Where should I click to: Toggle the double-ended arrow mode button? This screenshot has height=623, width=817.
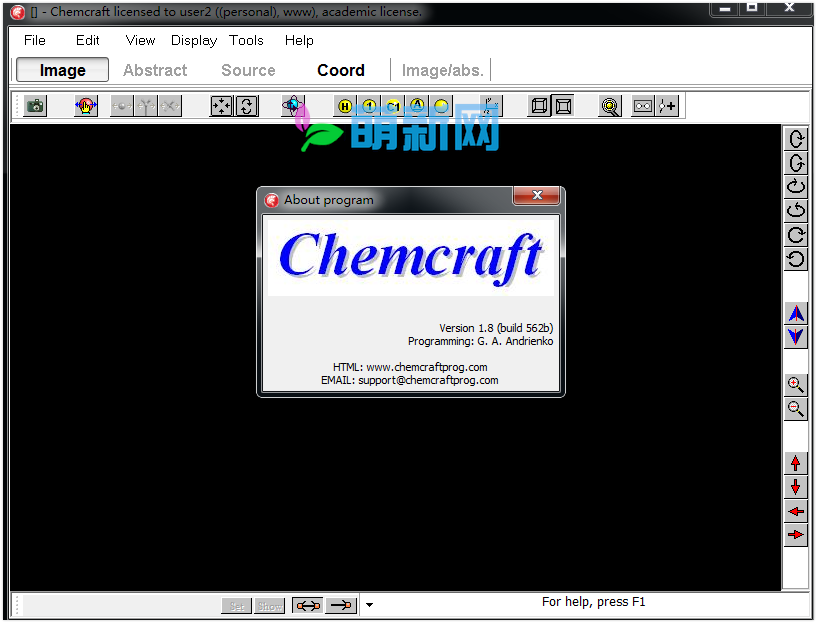coord(308,605)
